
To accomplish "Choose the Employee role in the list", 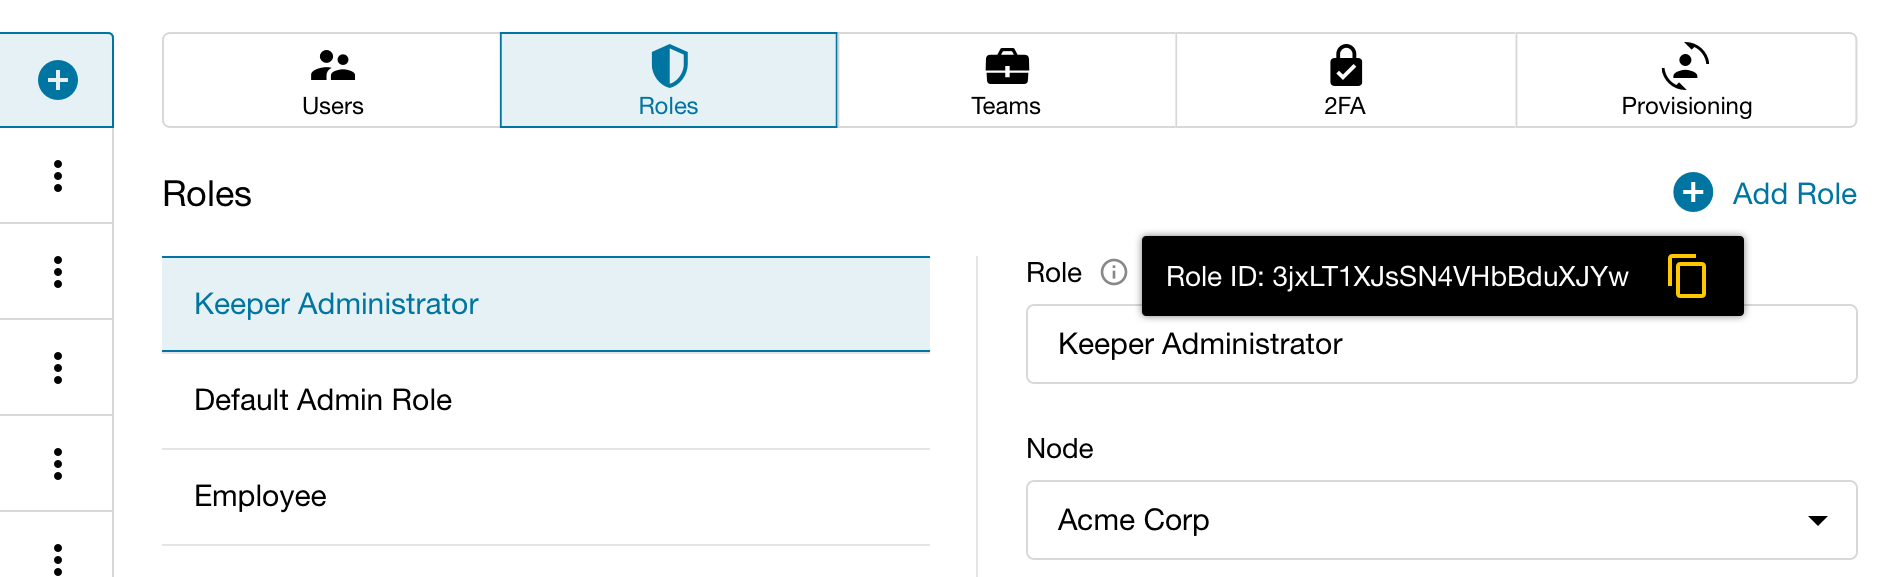I will click(545, 496).
